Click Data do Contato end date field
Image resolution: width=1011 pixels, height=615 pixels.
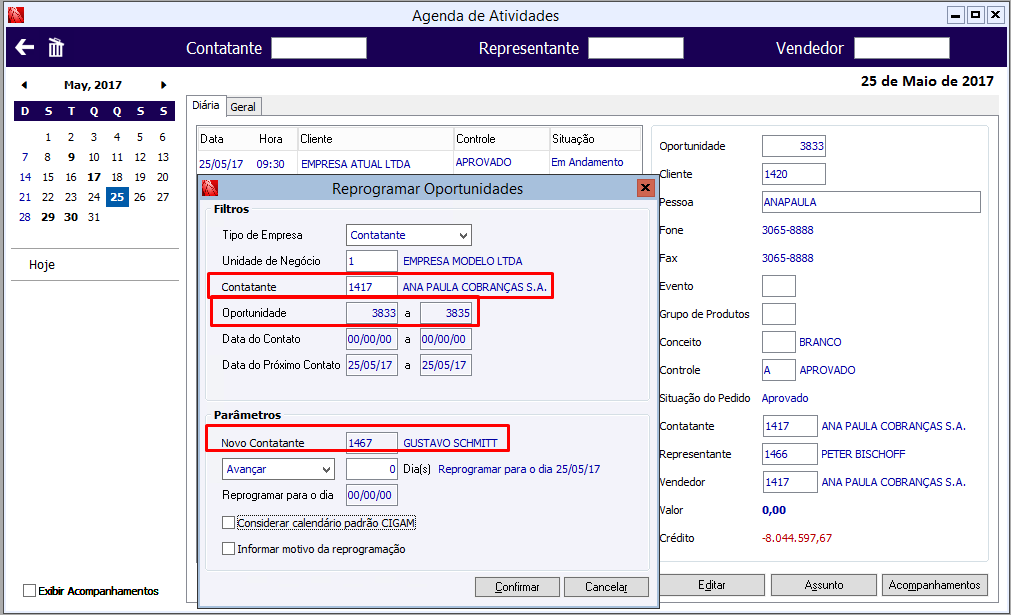446,339
